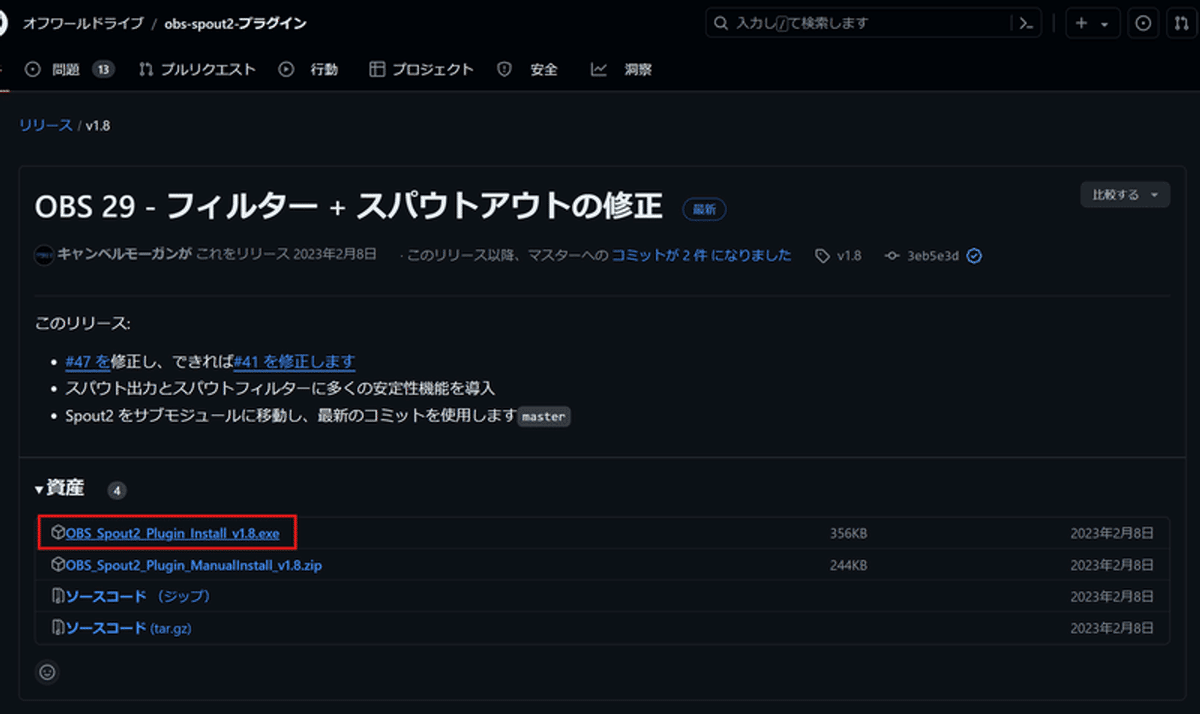Open the 問題 tab

[69, 69]
